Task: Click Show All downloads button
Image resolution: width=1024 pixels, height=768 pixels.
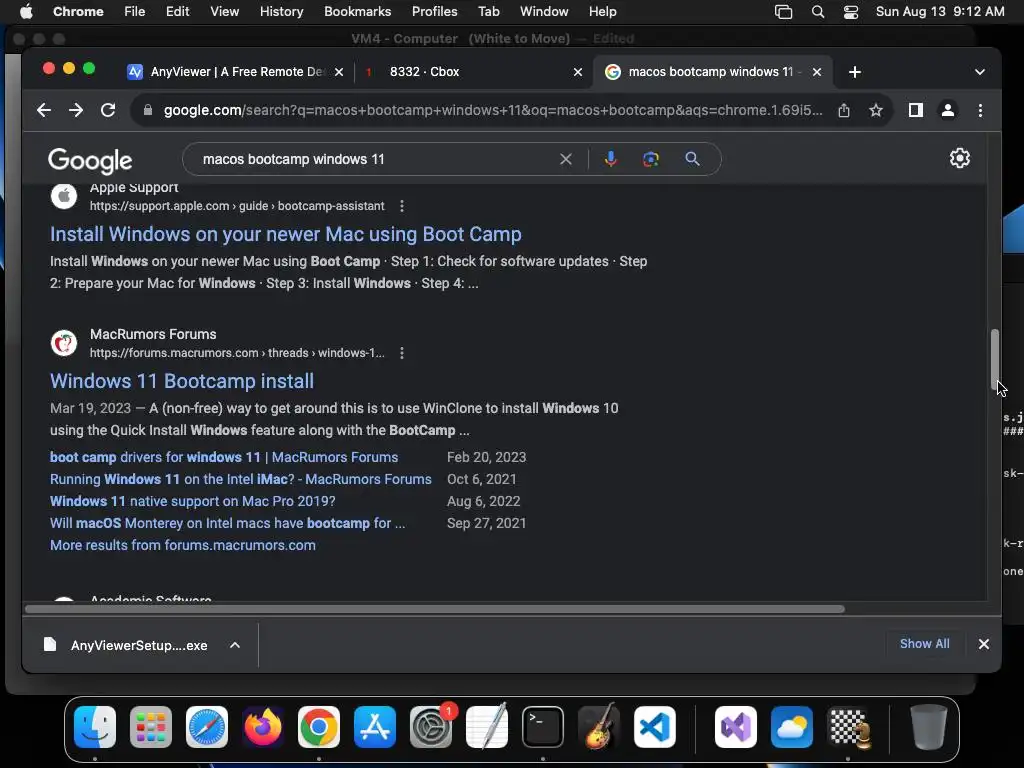Action: 924,643
